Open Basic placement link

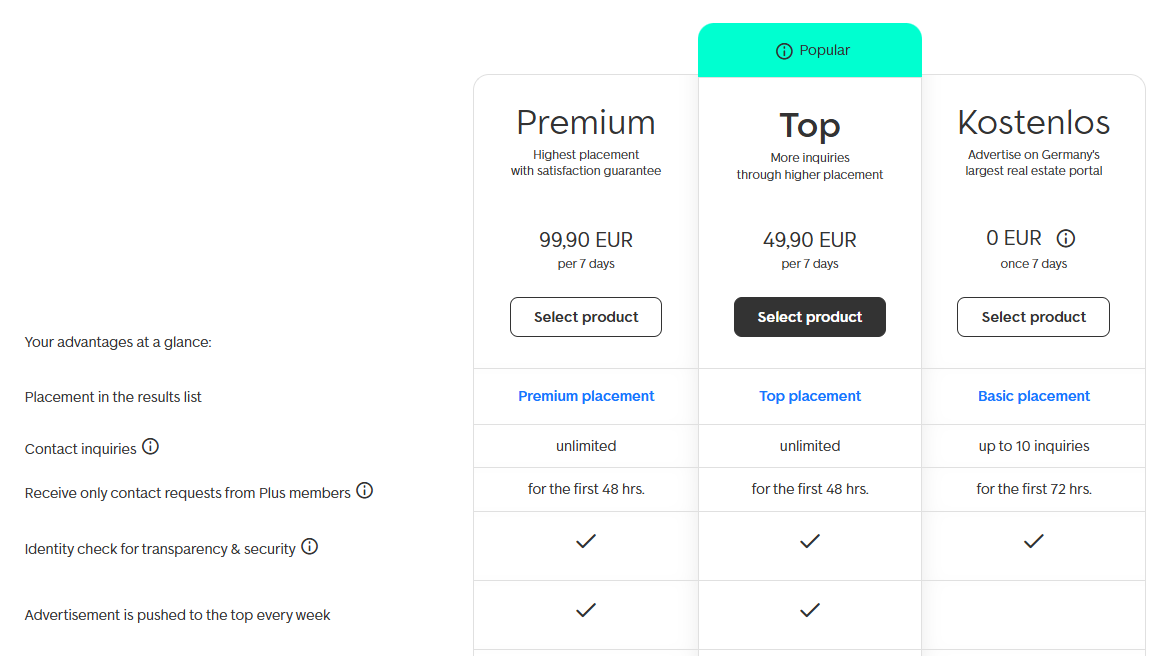[x=1033, y=396]
